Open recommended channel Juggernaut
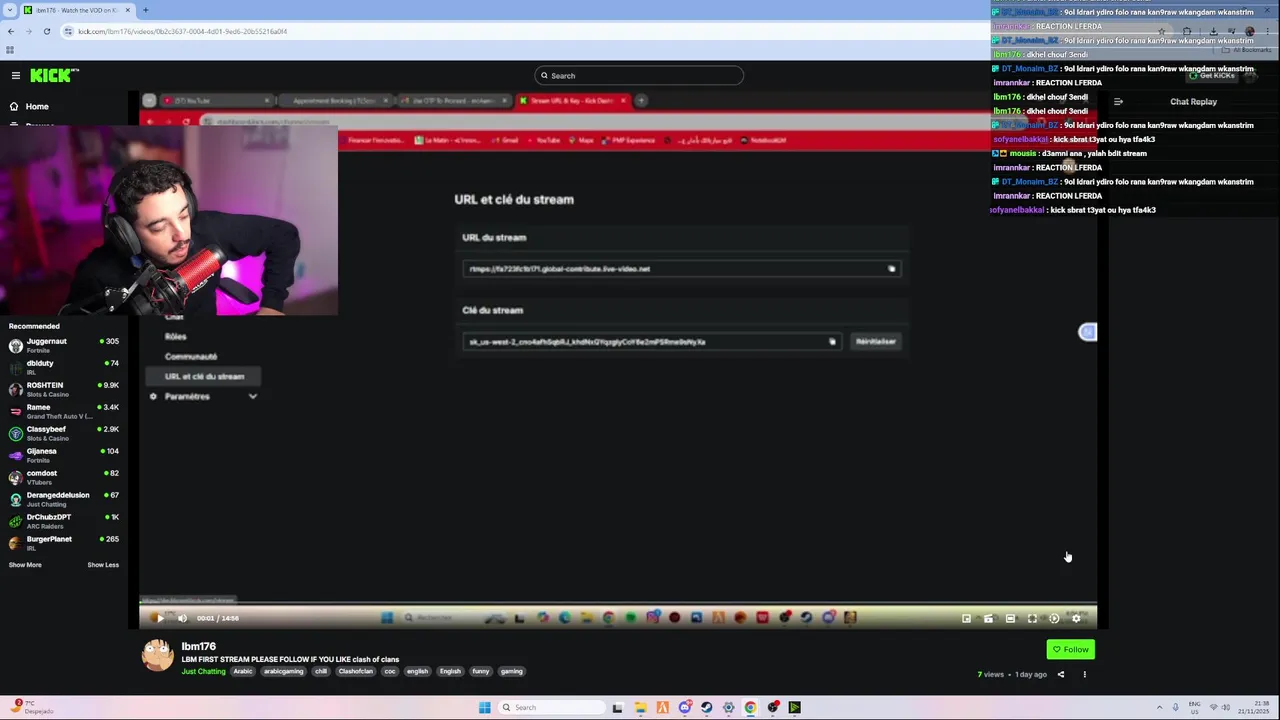The height and width of the screenshot is (720, 1280). pos(64,345)
